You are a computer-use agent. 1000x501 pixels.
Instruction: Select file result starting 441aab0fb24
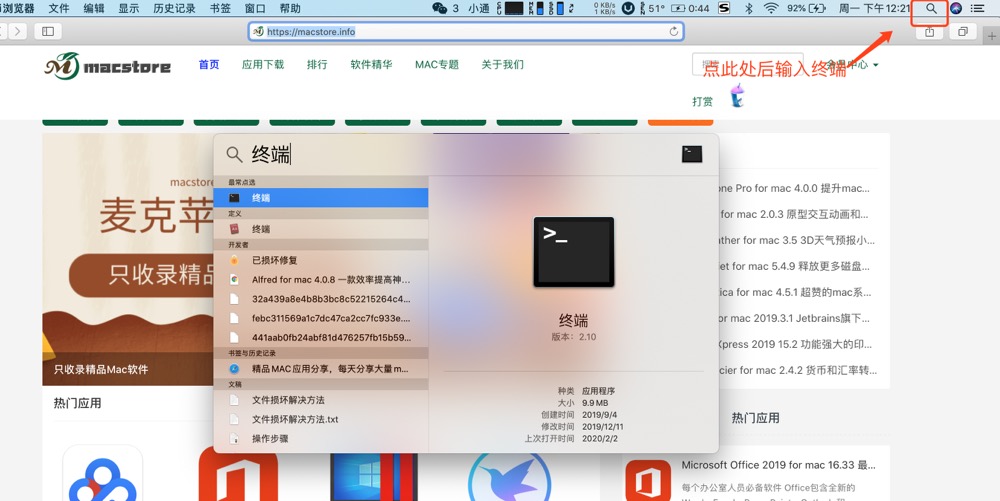click(x=321, y=337)
